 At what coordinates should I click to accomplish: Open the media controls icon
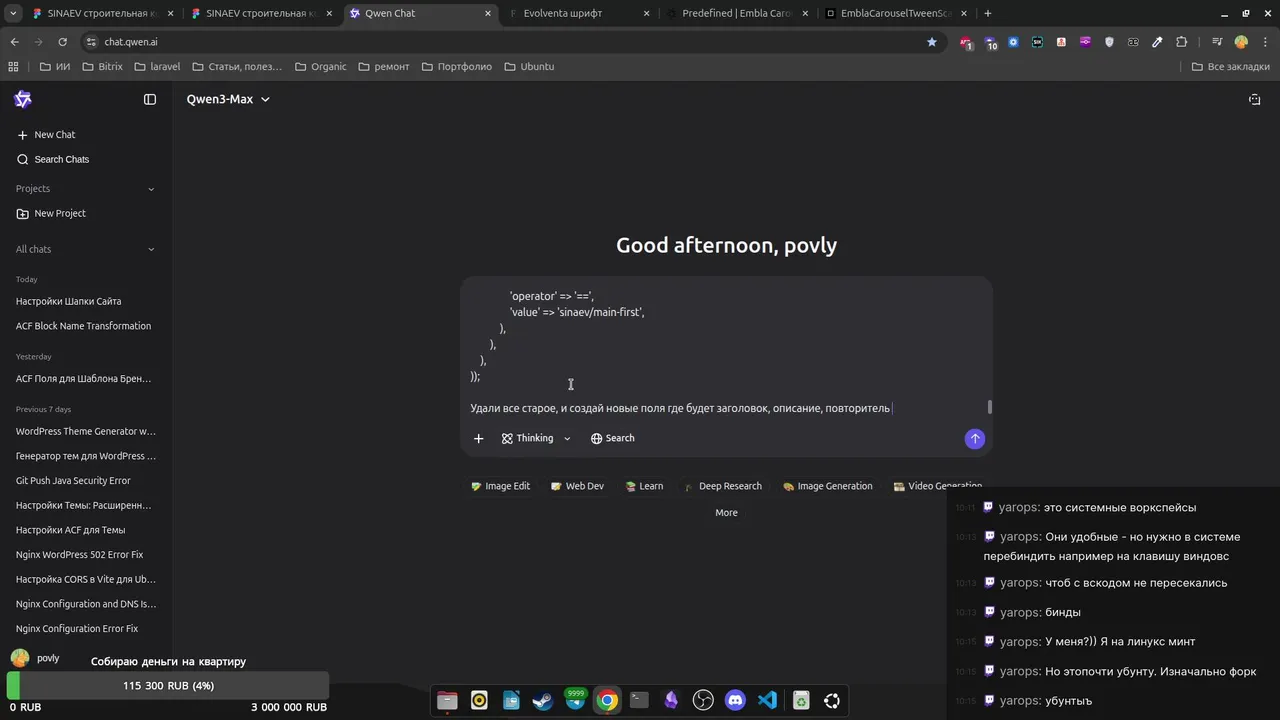pyautogui.click(x=1217, y=42)
